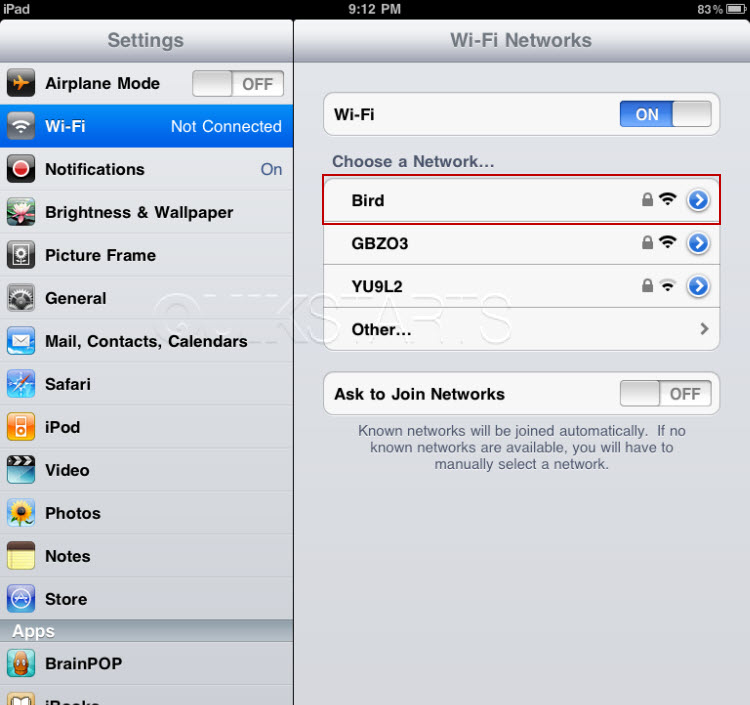Viewport: 750px width, 705px height.
Task: Open details arrow for Bird network
Action: click(x=698, y=200)
